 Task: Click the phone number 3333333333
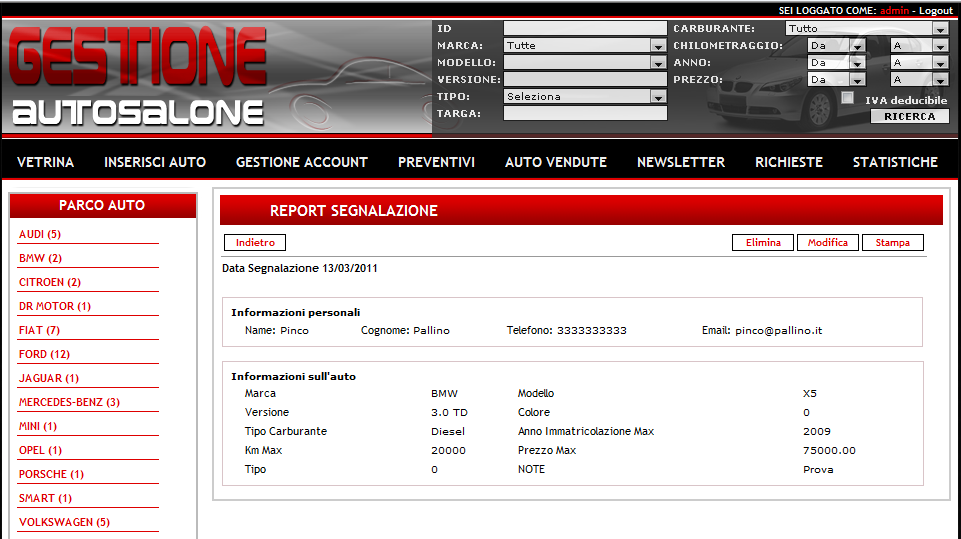[x=591, y=331]
